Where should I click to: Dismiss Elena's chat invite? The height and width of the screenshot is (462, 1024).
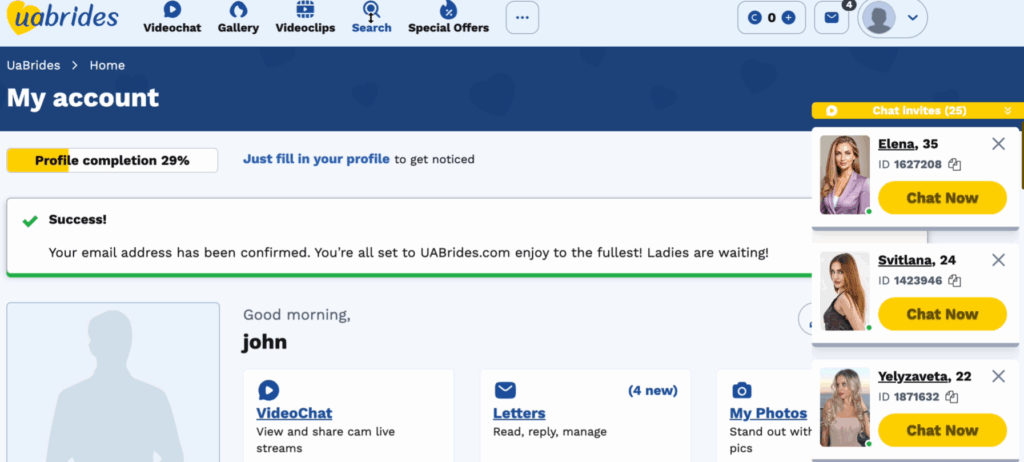(x=998, y=144)
